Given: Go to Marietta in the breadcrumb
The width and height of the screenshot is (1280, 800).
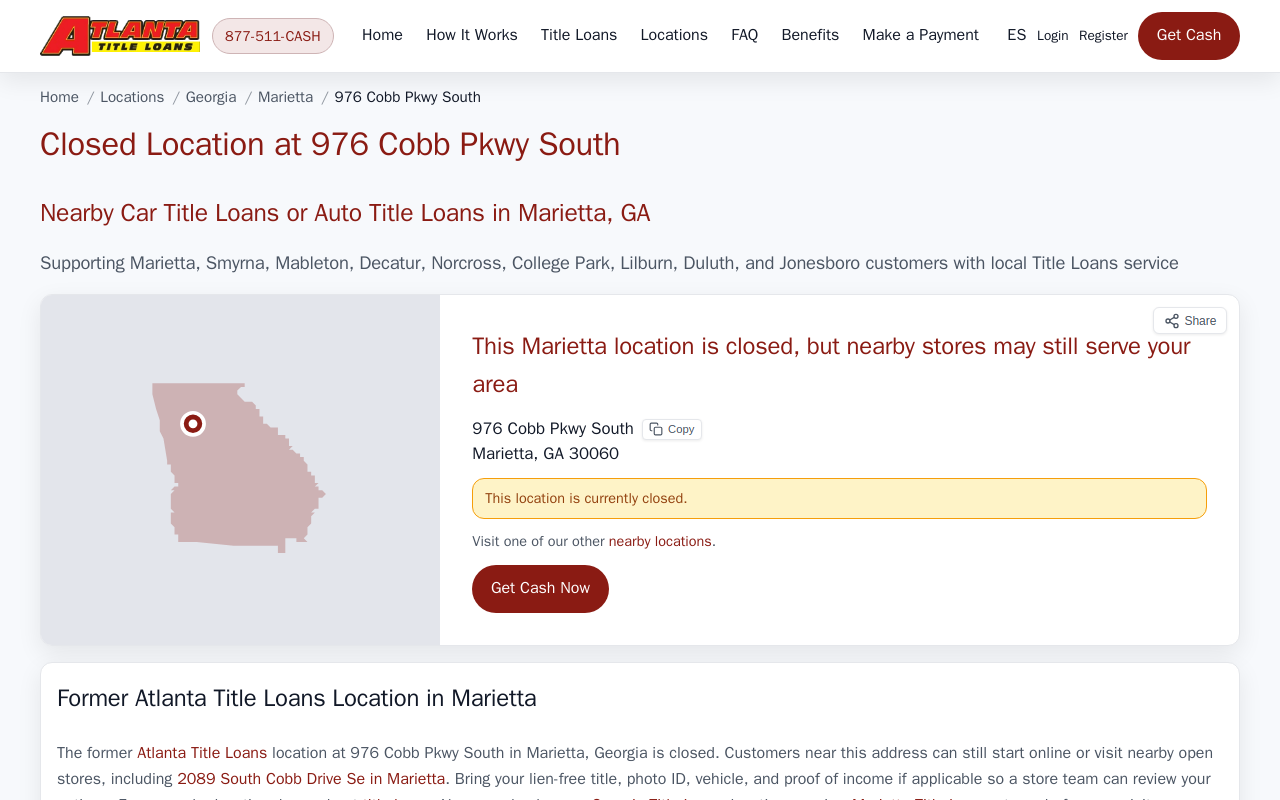Looking at the screenshot, I should [286, 97].
